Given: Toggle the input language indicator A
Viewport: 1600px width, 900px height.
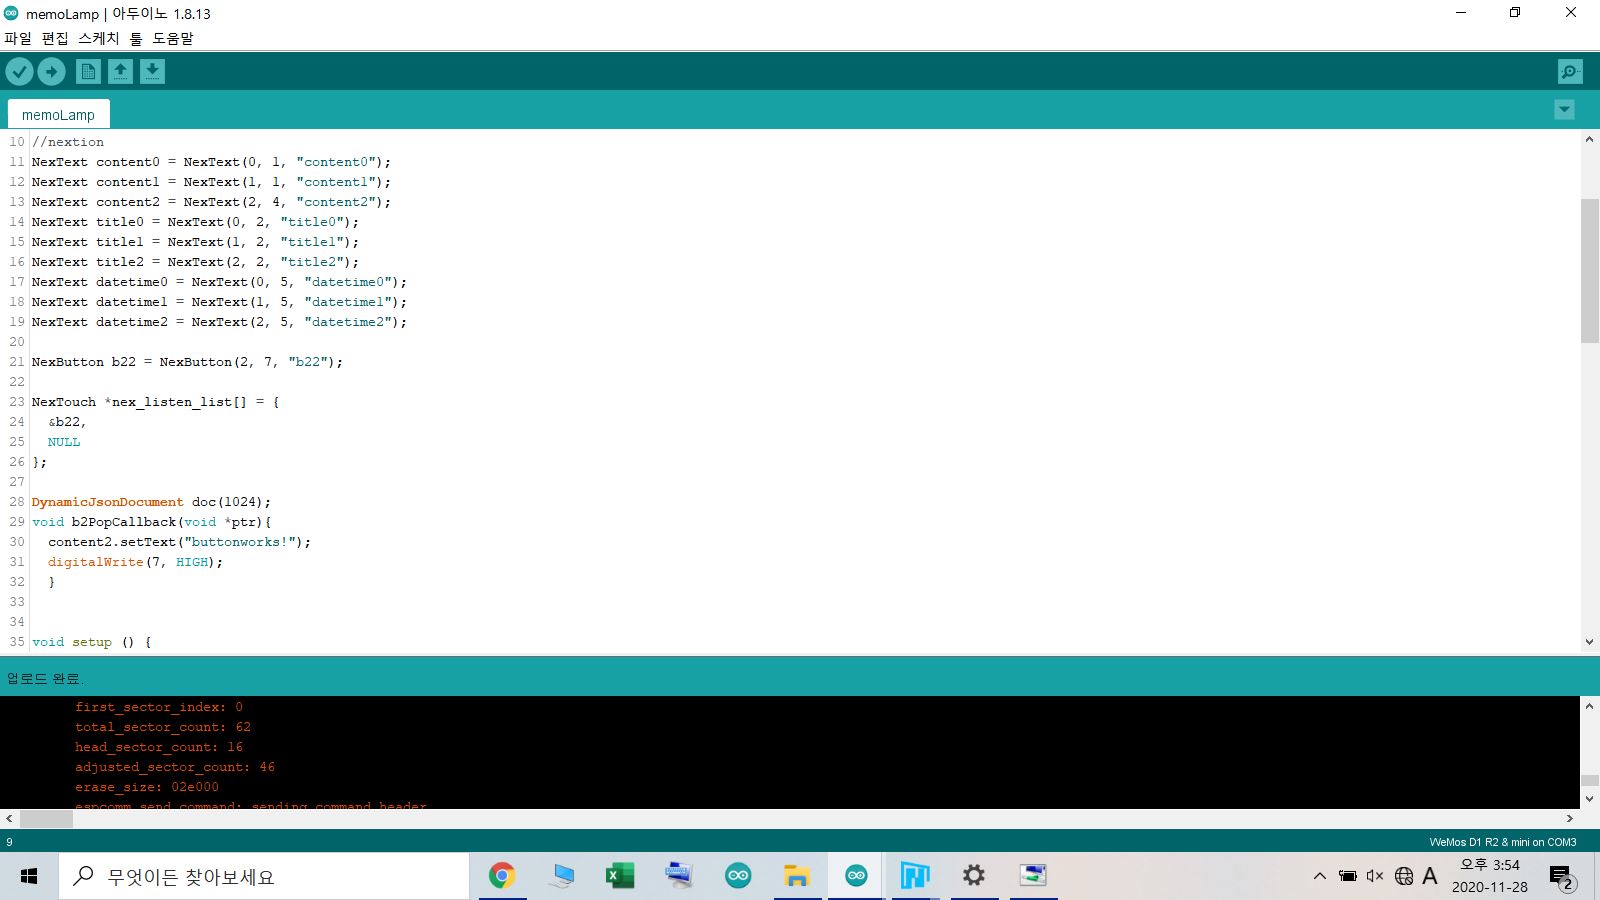Looking at the screenshot, I should [x=1430, y=876].
